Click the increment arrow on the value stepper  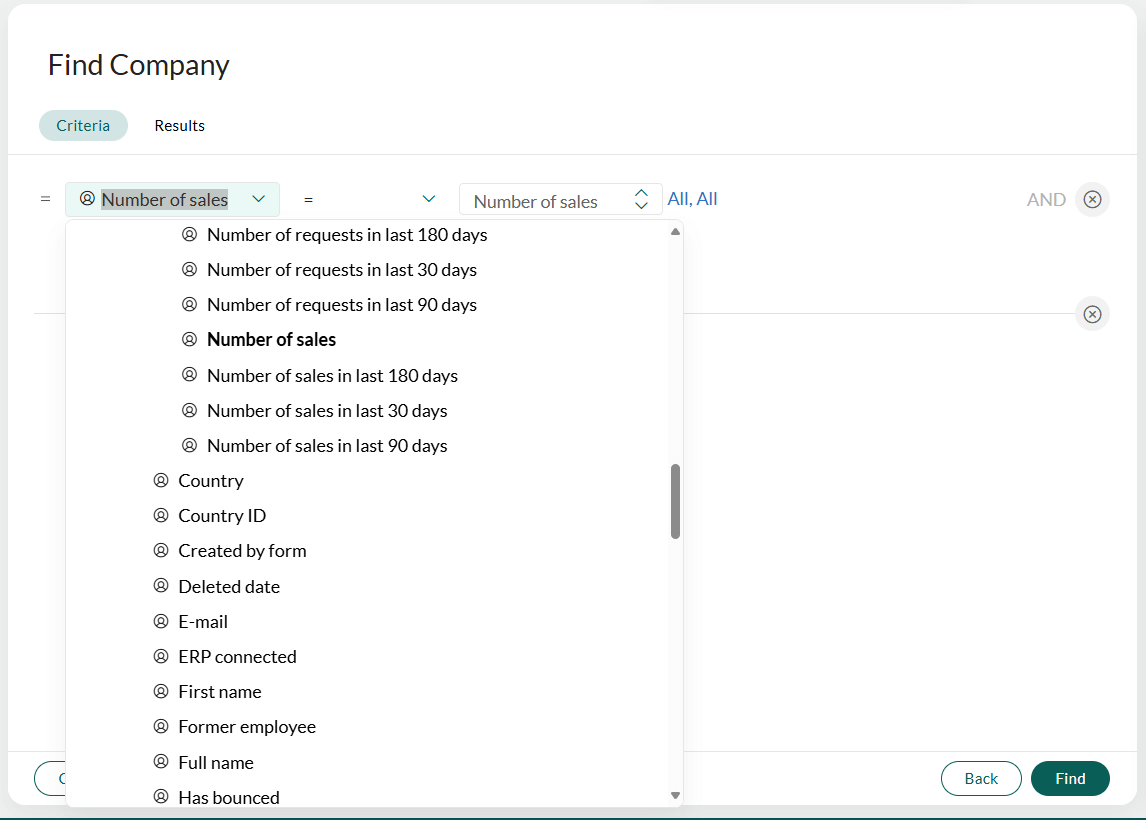coord(641,194)
